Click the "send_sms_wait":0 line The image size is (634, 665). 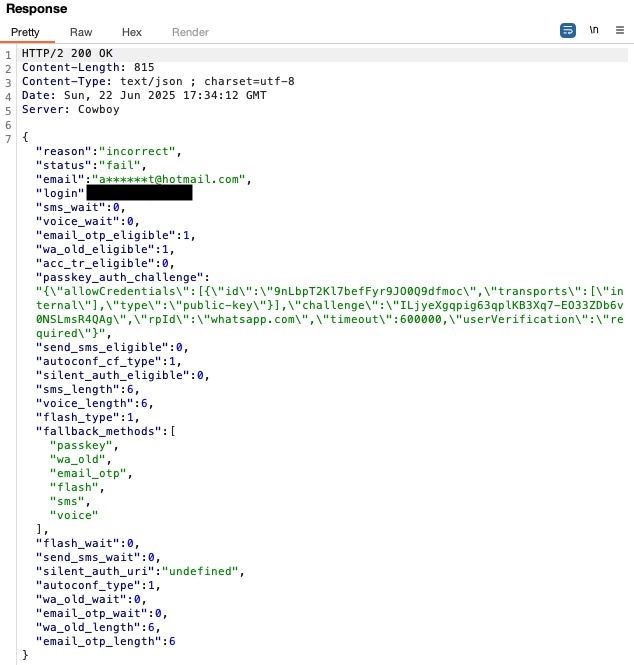click(x=98, y=557)
